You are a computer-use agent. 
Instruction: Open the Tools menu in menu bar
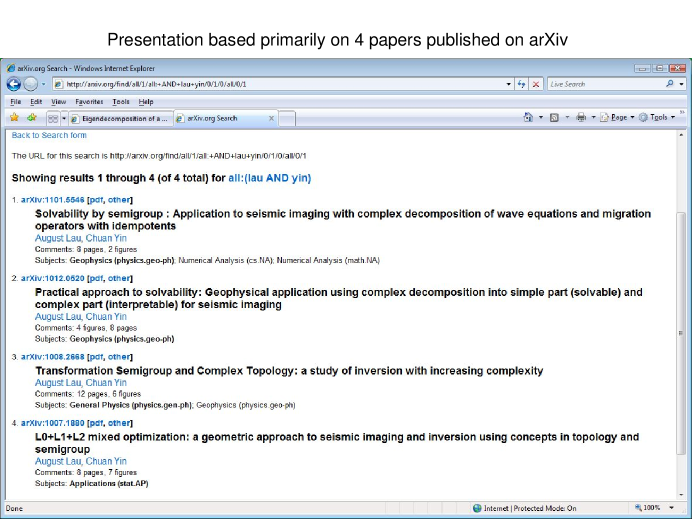pyautogui.click(x=120, y=102)
